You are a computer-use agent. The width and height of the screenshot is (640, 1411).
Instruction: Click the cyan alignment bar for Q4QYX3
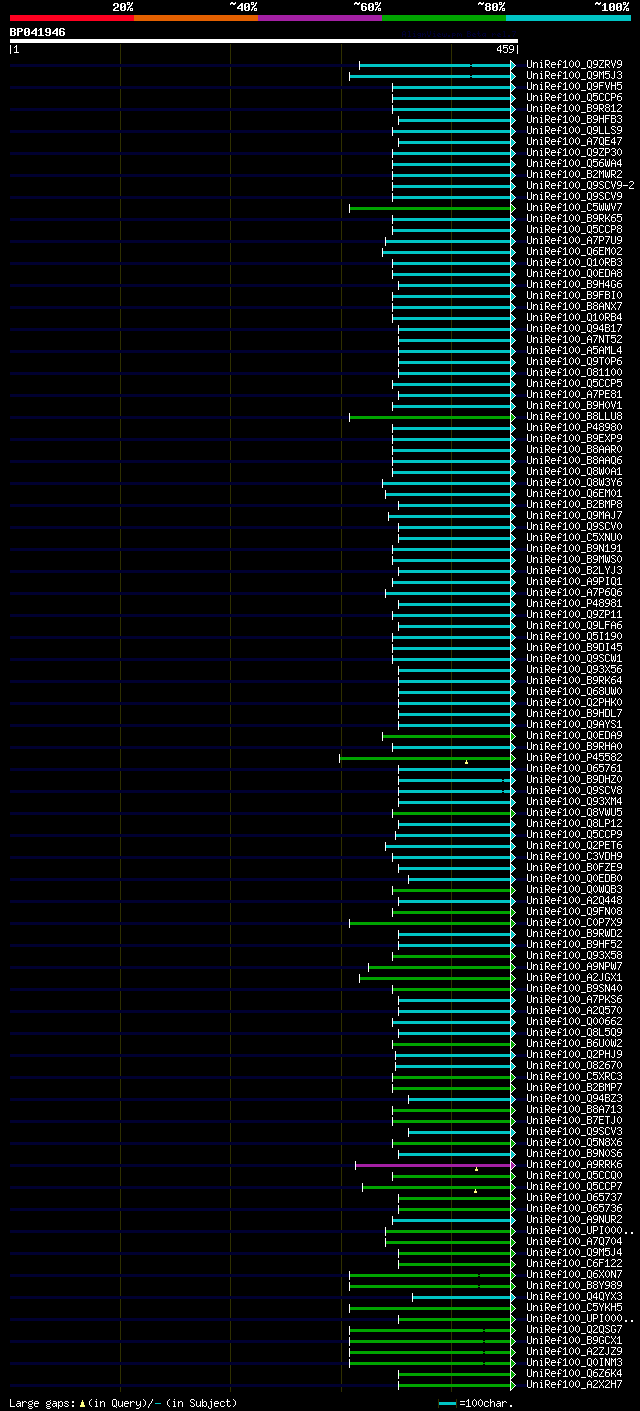(x=464, y=1296)
